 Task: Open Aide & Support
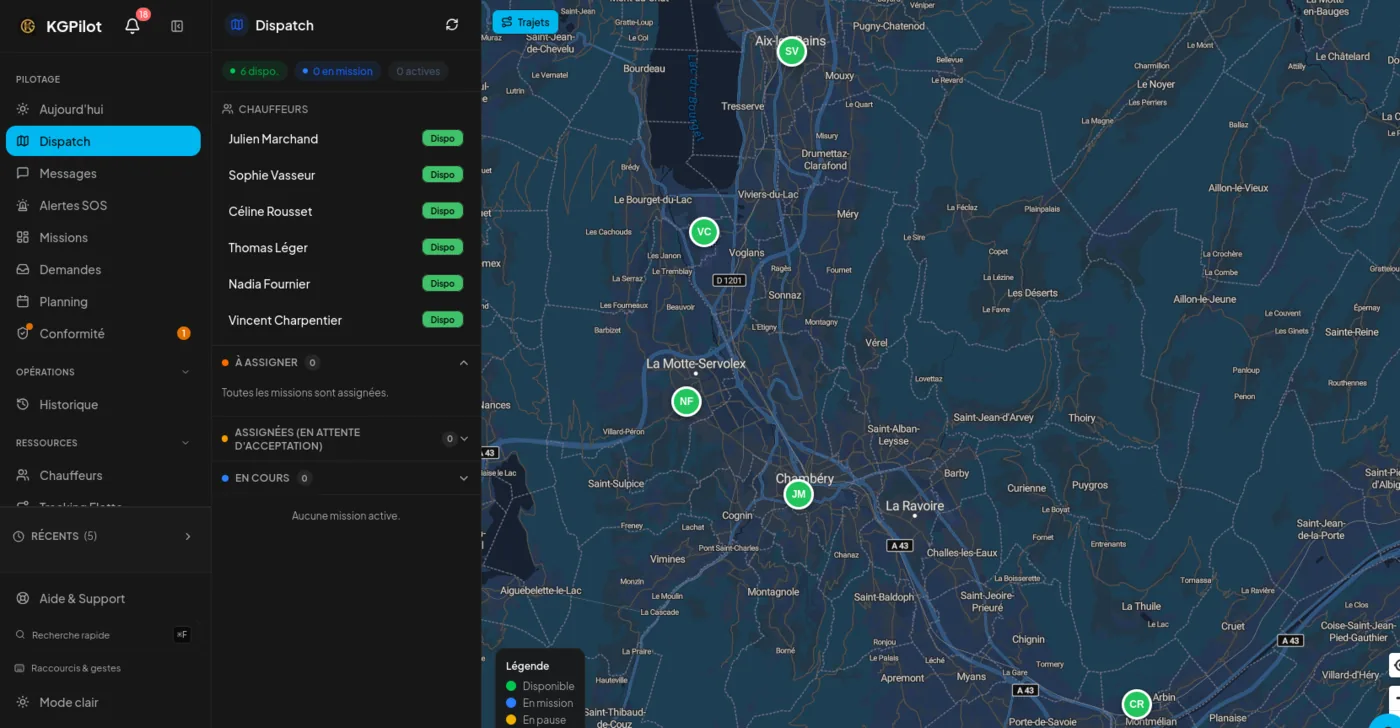[x=103, y=598]
